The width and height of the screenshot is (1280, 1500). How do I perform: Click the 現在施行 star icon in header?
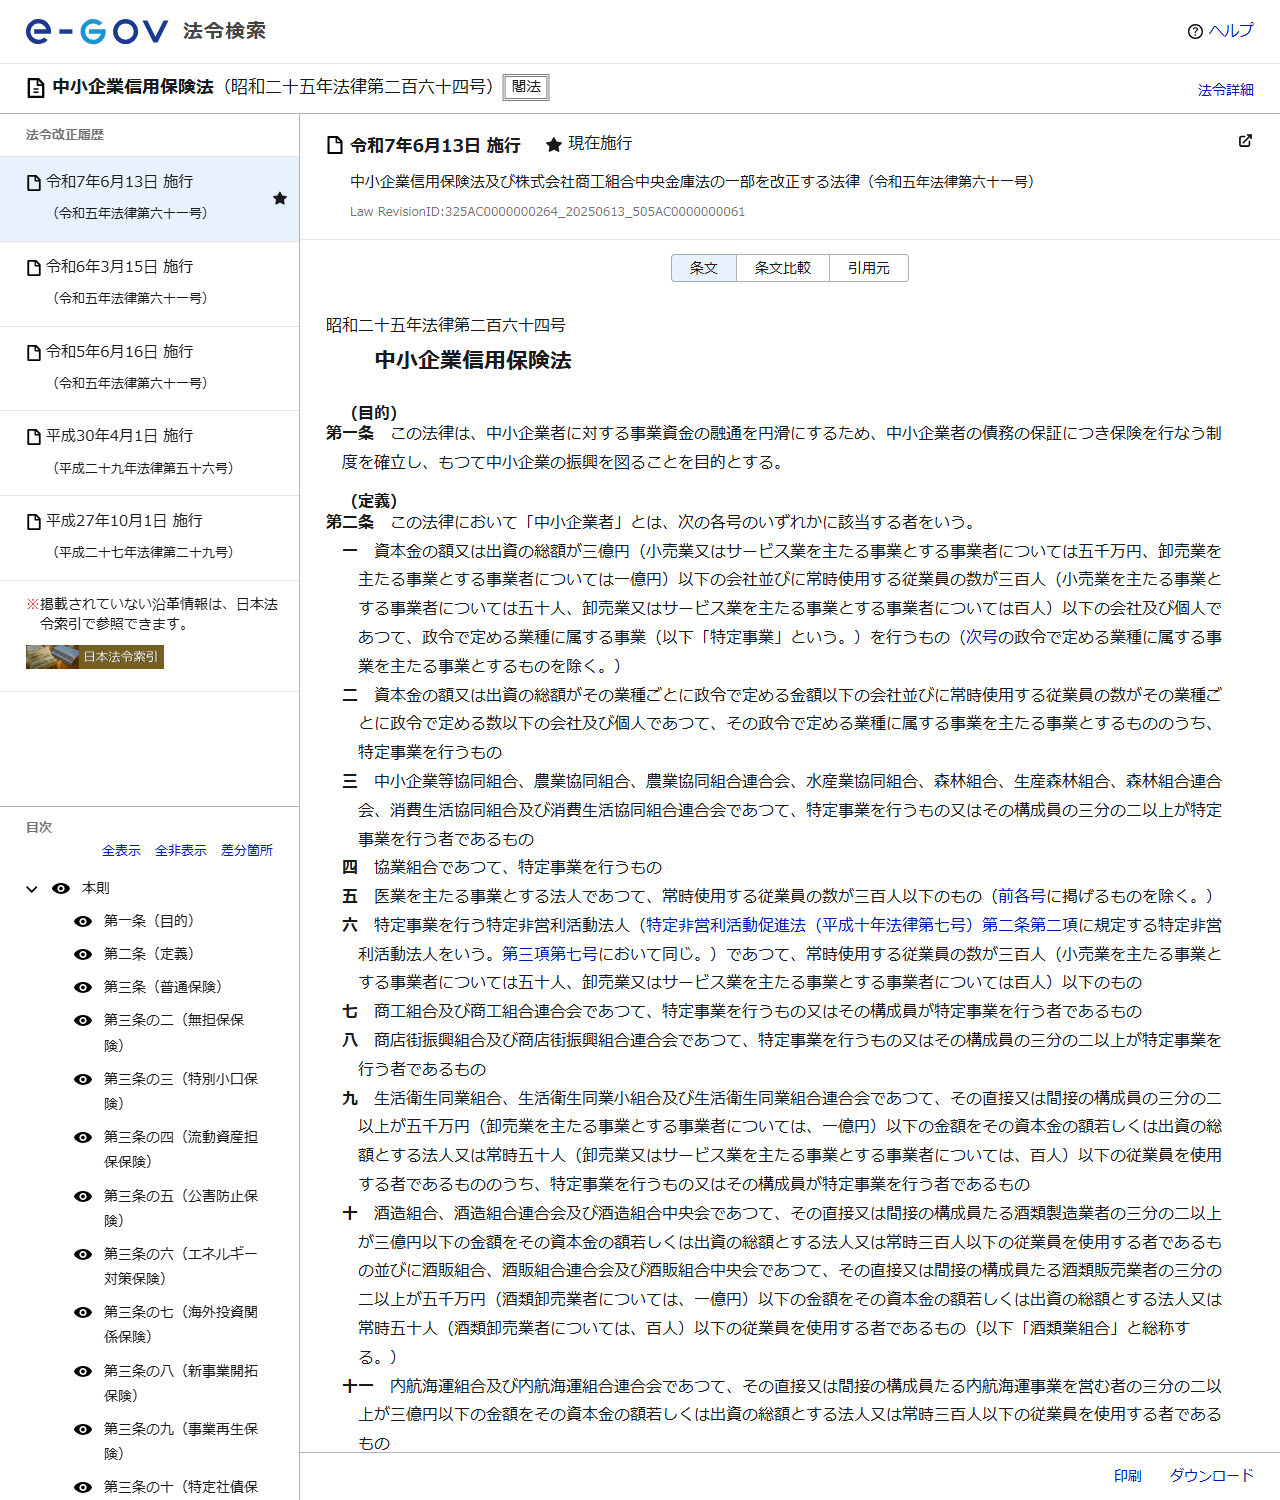(553, 145)
